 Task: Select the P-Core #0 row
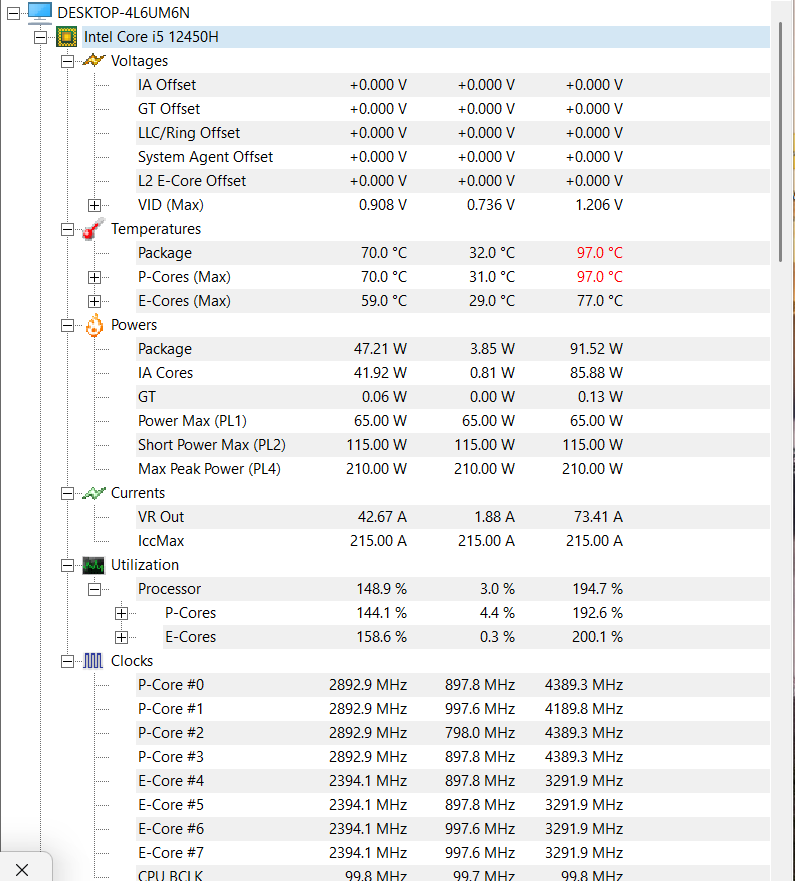click(452, 685)
